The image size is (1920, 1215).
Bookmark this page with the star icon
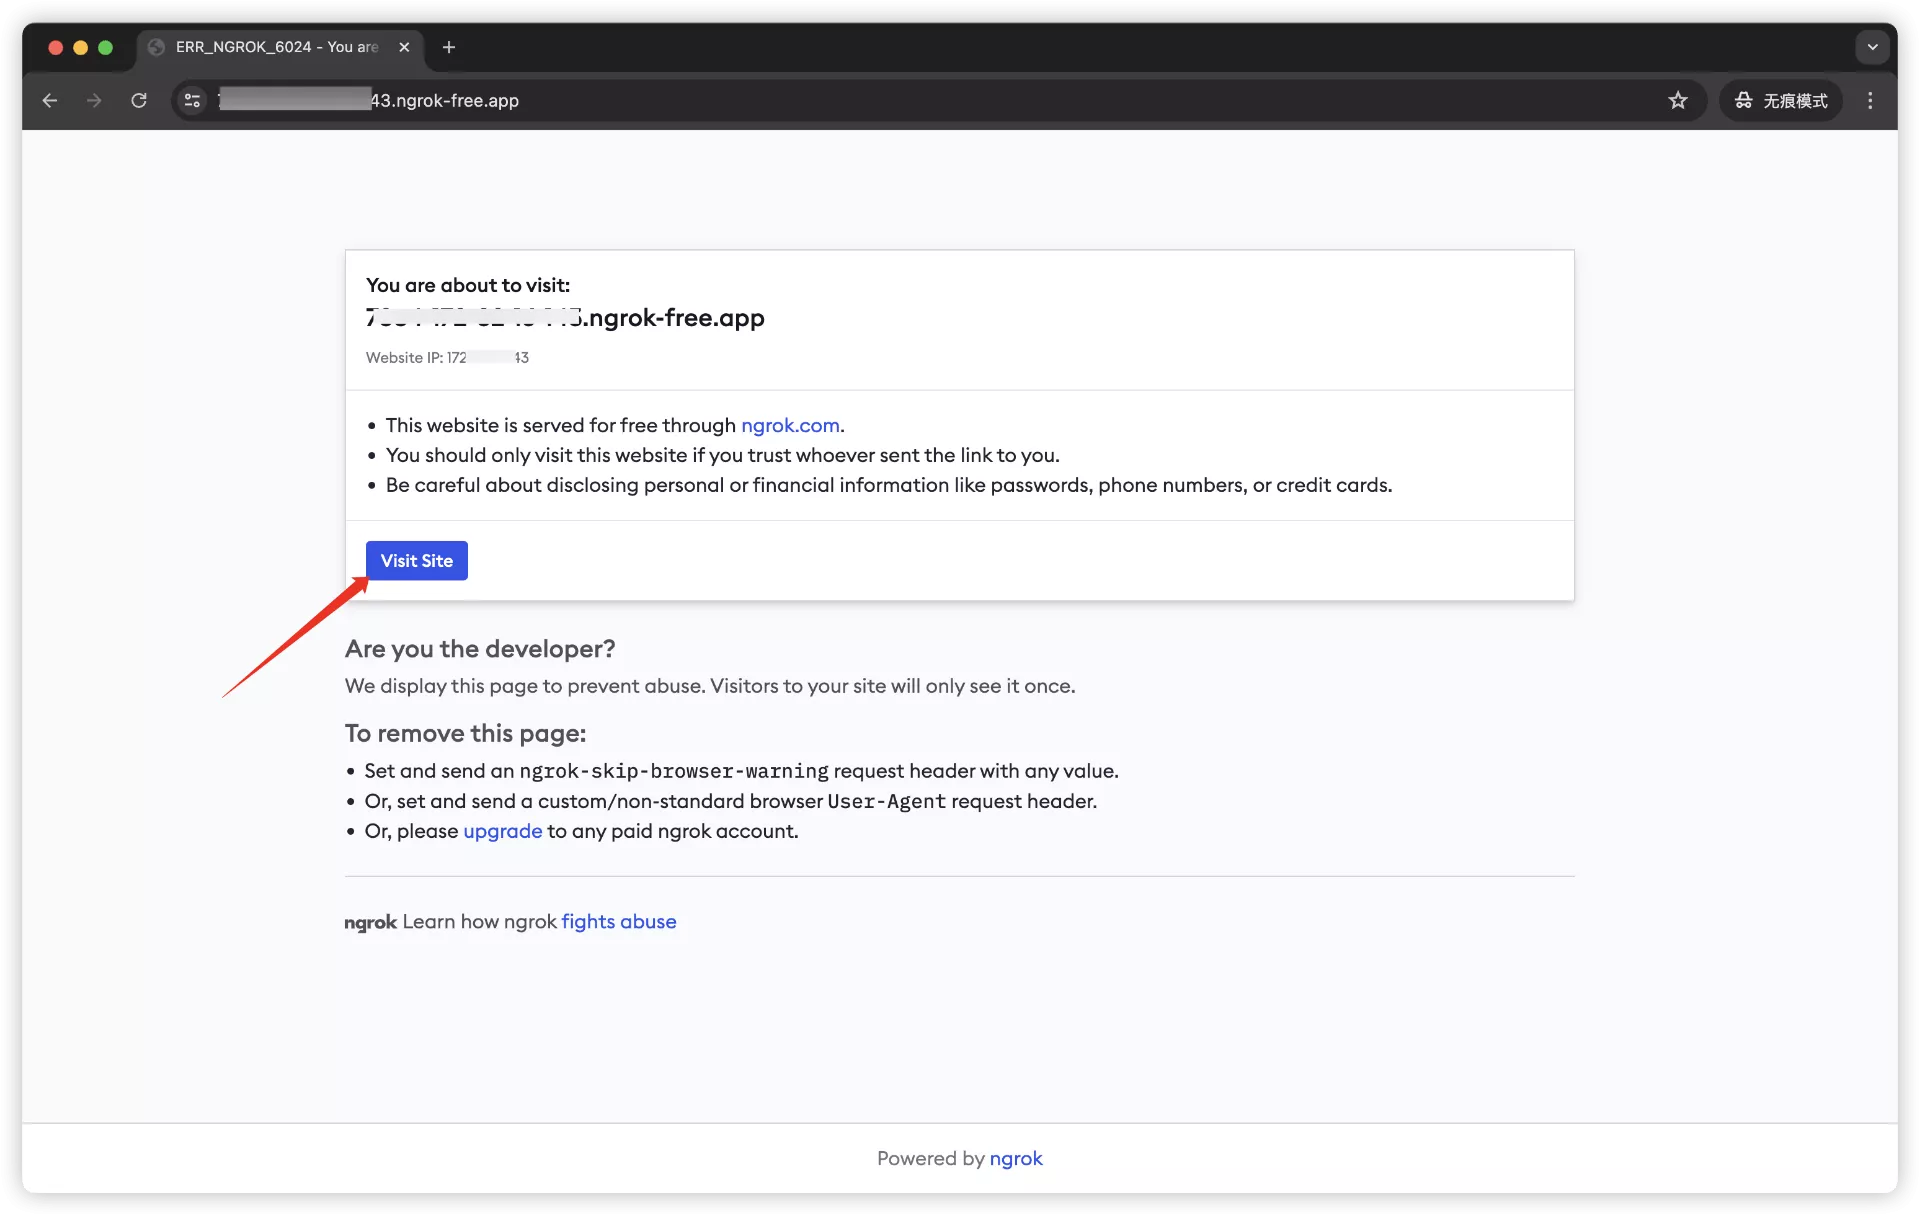tap(1678, 100)
